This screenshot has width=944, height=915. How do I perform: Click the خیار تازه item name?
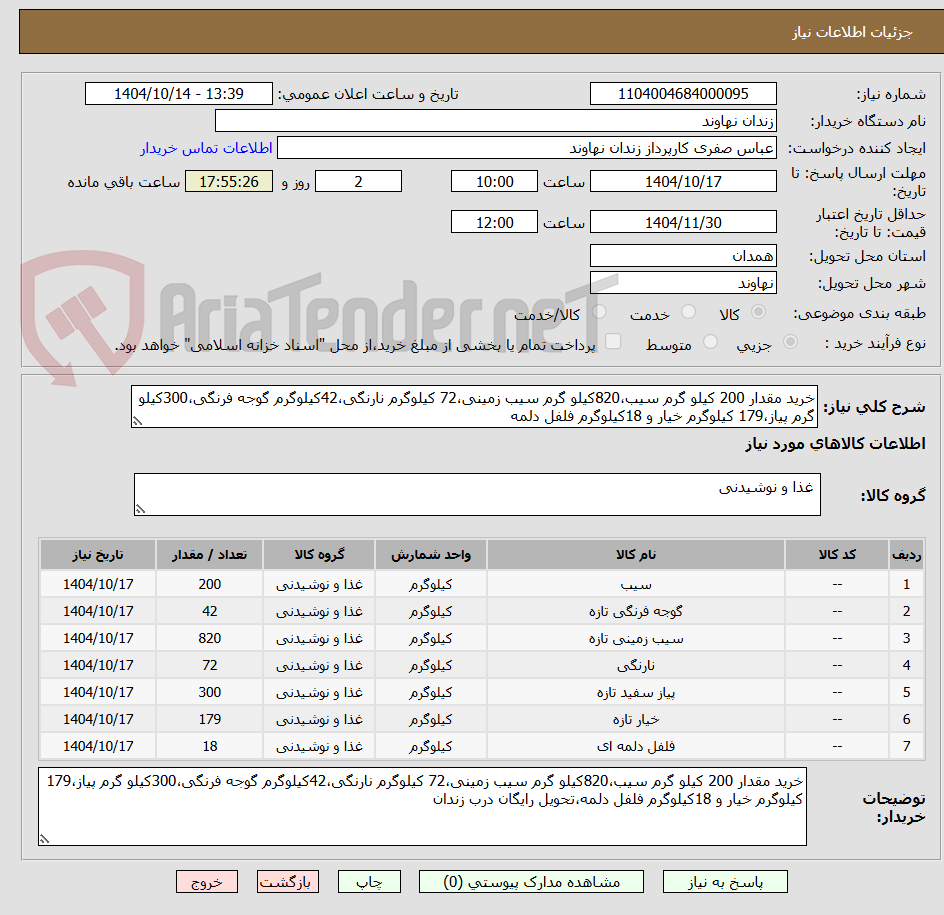(636, 720)
